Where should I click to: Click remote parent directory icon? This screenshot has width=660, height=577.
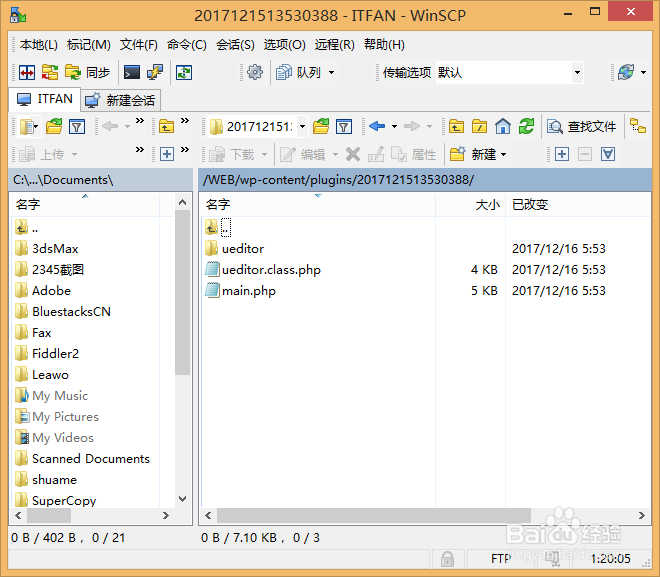click(456, 126)
